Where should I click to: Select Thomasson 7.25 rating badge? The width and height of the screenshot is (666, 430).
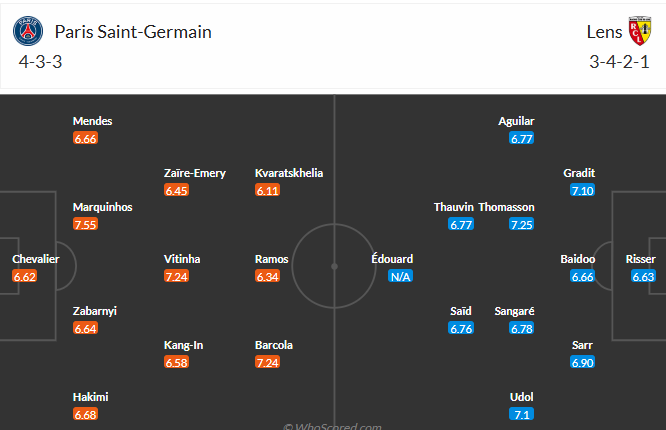pos(522,224)
